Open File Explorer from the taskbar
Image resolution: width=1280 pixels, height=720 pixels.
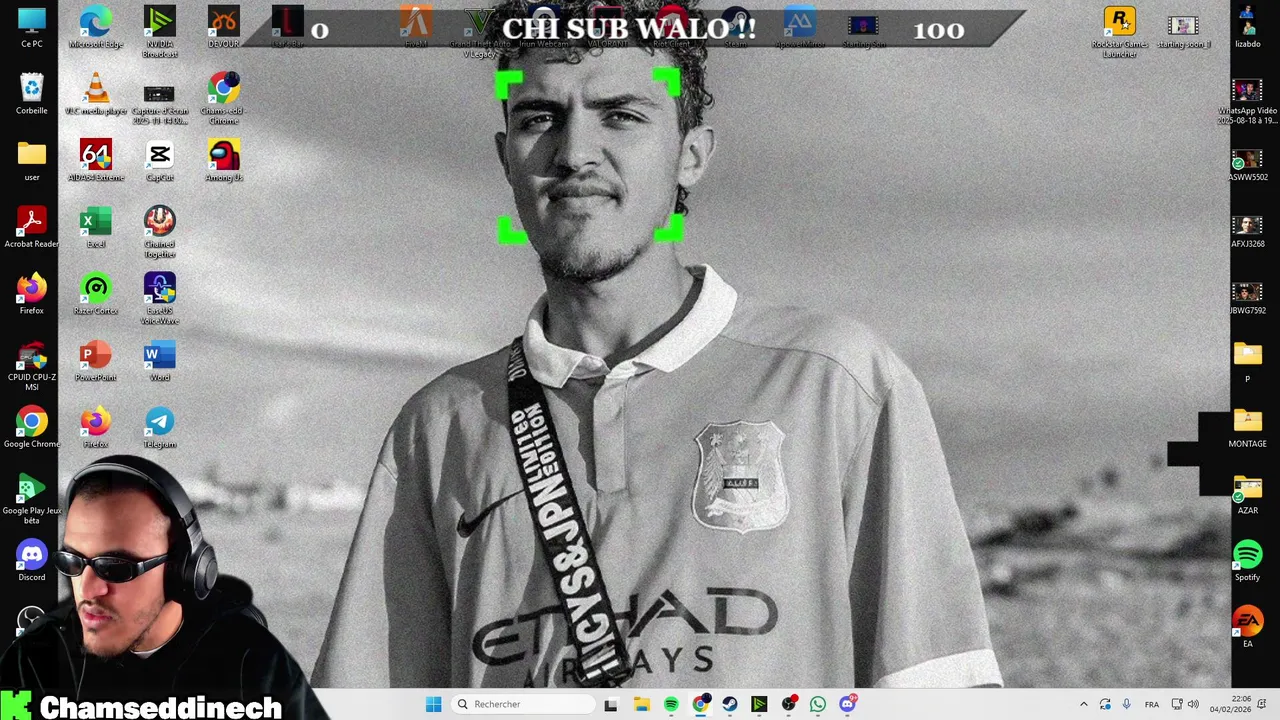641,704
